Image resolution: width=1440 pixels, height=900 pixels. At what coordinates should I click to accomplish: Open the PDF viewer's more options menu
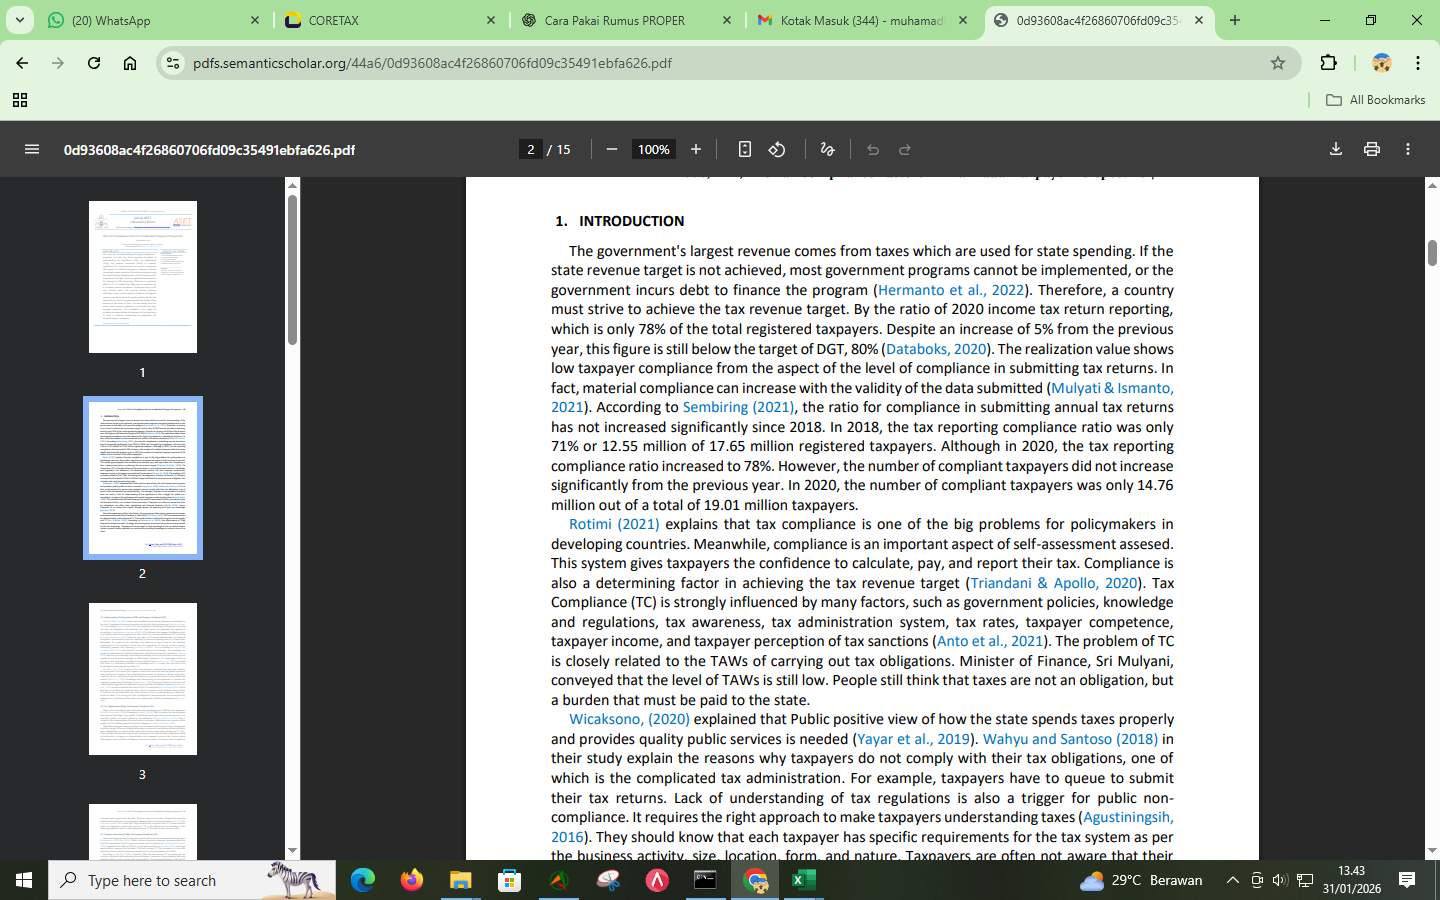[x=1408, y=149]
